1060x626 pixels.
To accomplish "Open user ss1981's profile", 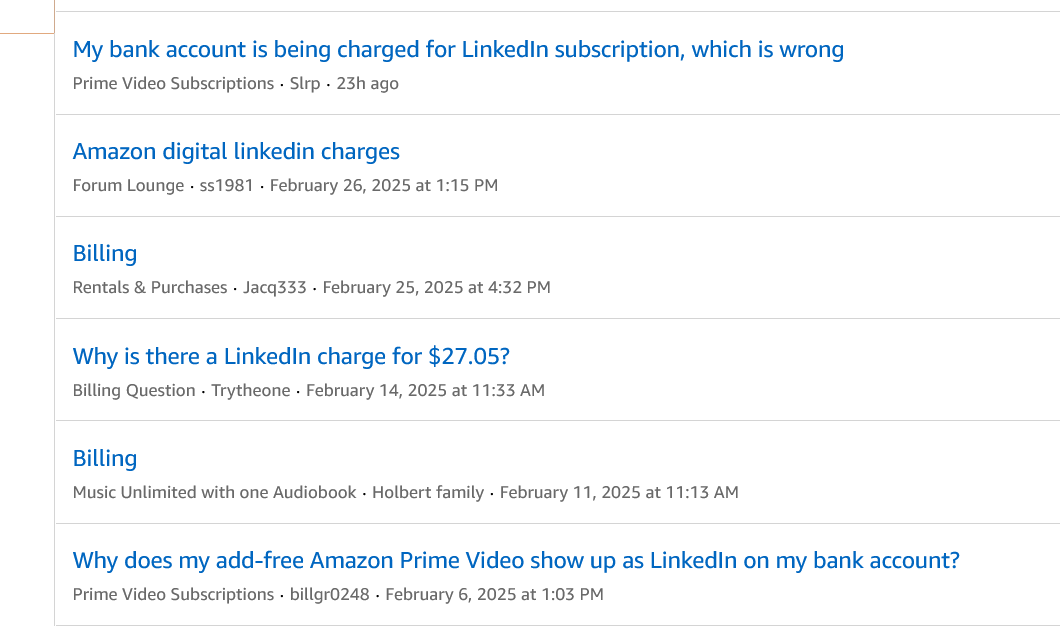I will pyautogui.click(x=224, y=185).
